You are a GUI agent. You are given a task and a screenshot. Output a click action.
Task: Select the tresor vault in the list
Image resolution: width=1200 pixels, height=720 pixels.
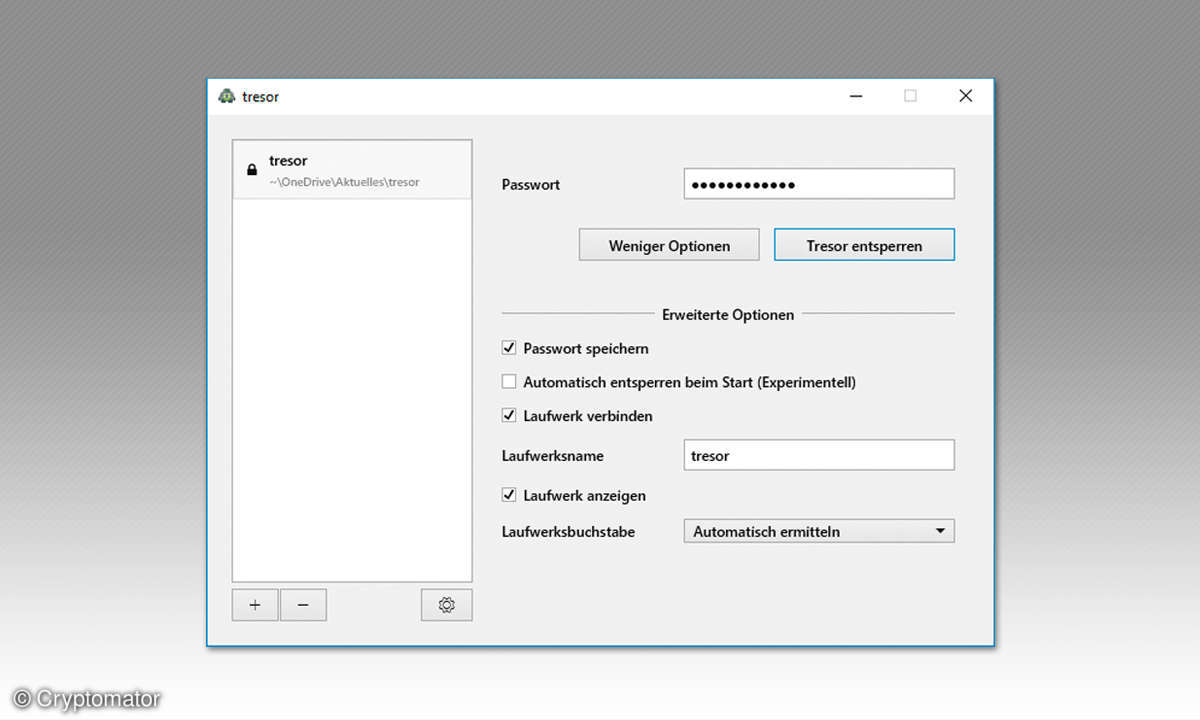coord(352,170)
